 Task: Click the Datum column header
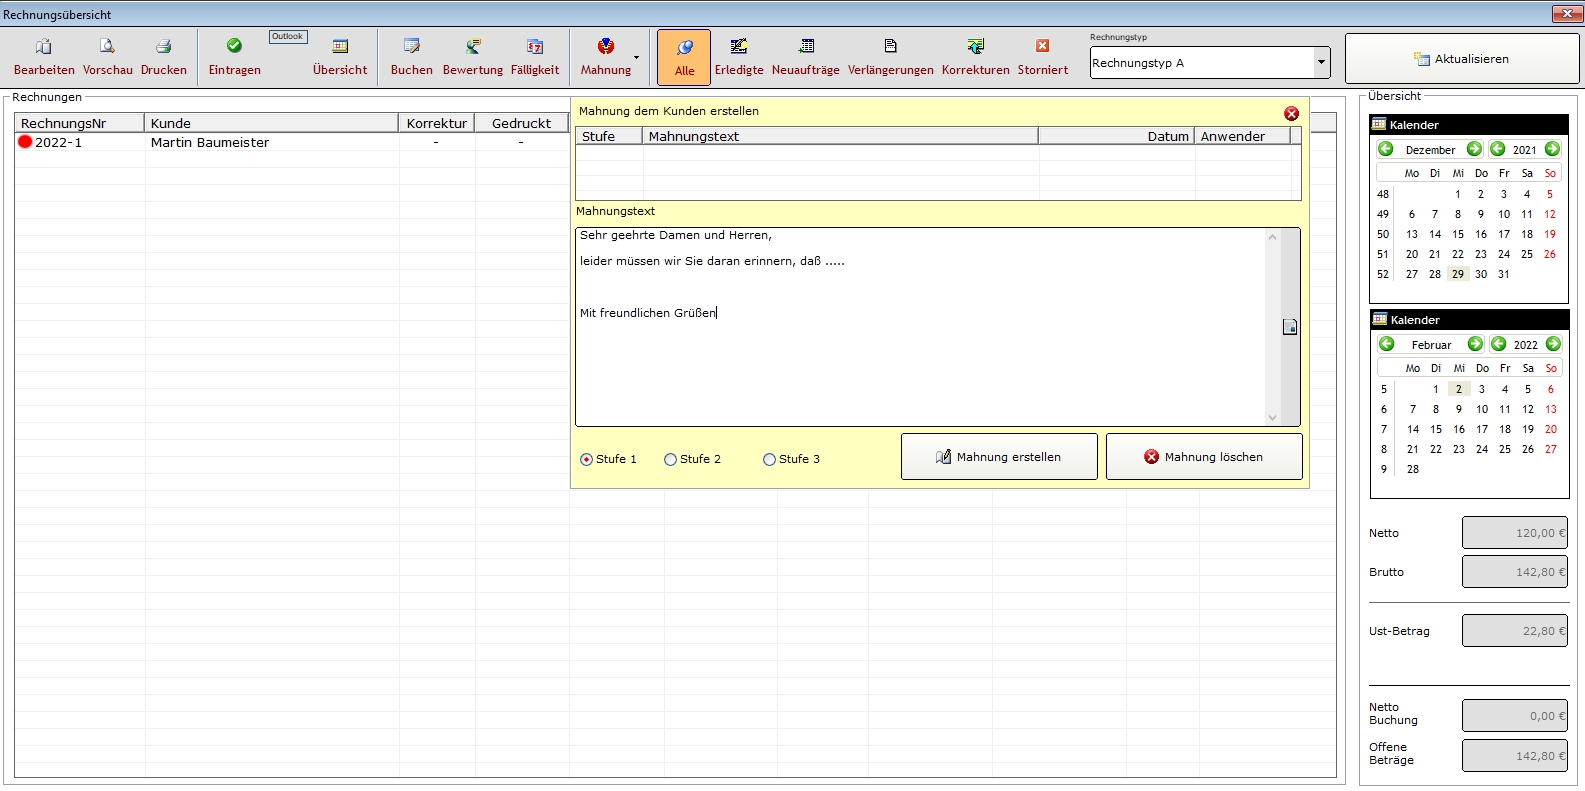click(1117, 136)
